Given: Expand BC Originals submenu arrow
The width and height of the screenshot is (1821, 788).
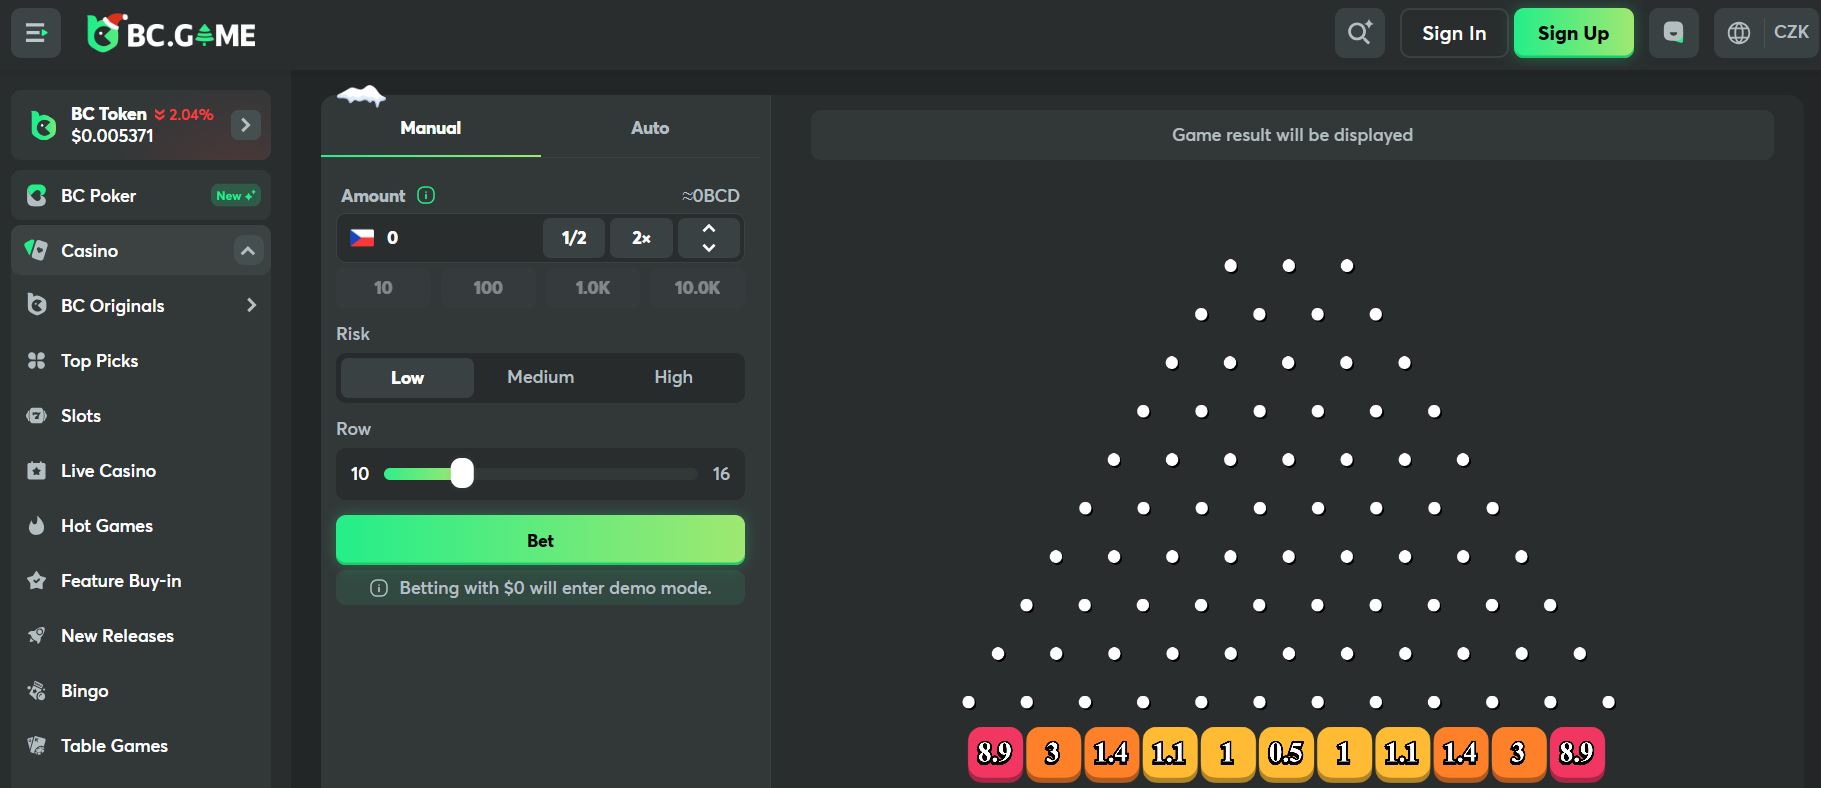Looking at the screenshot, I should pos(251,305).
